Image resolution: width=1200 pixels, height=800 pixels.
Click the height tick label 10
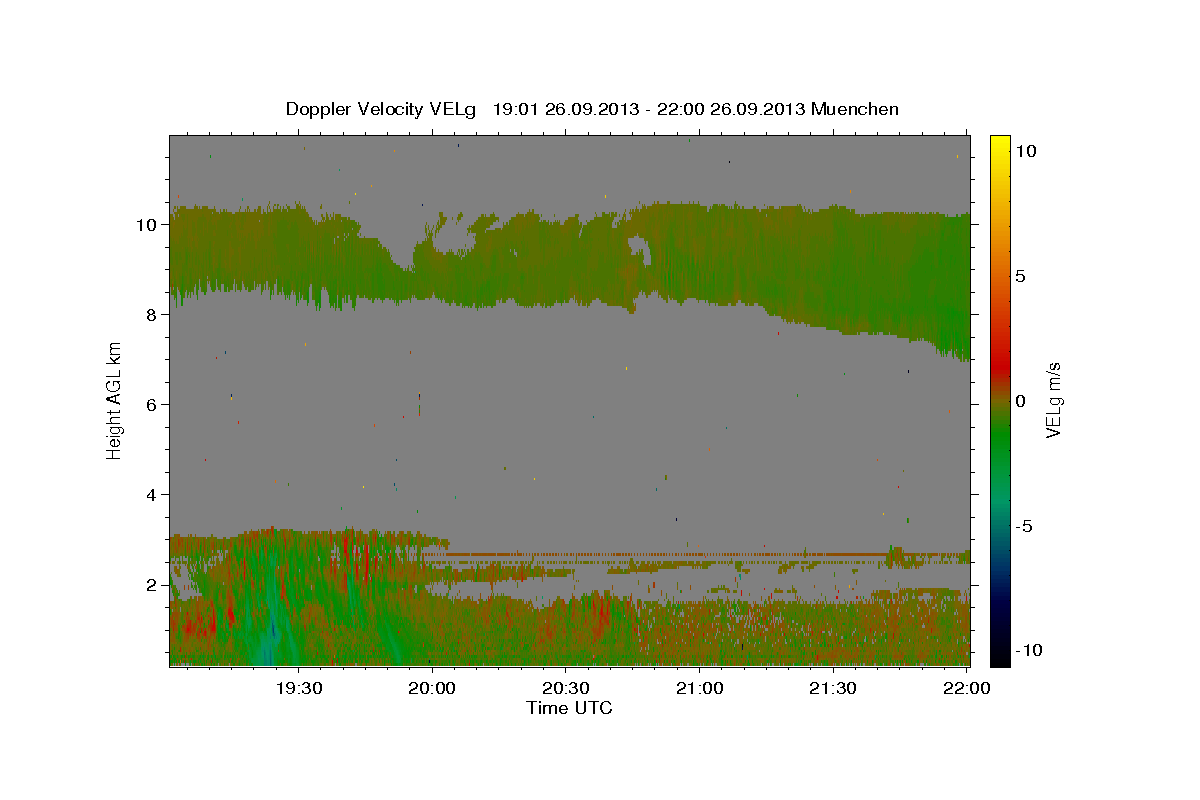[x=147, y=225]
